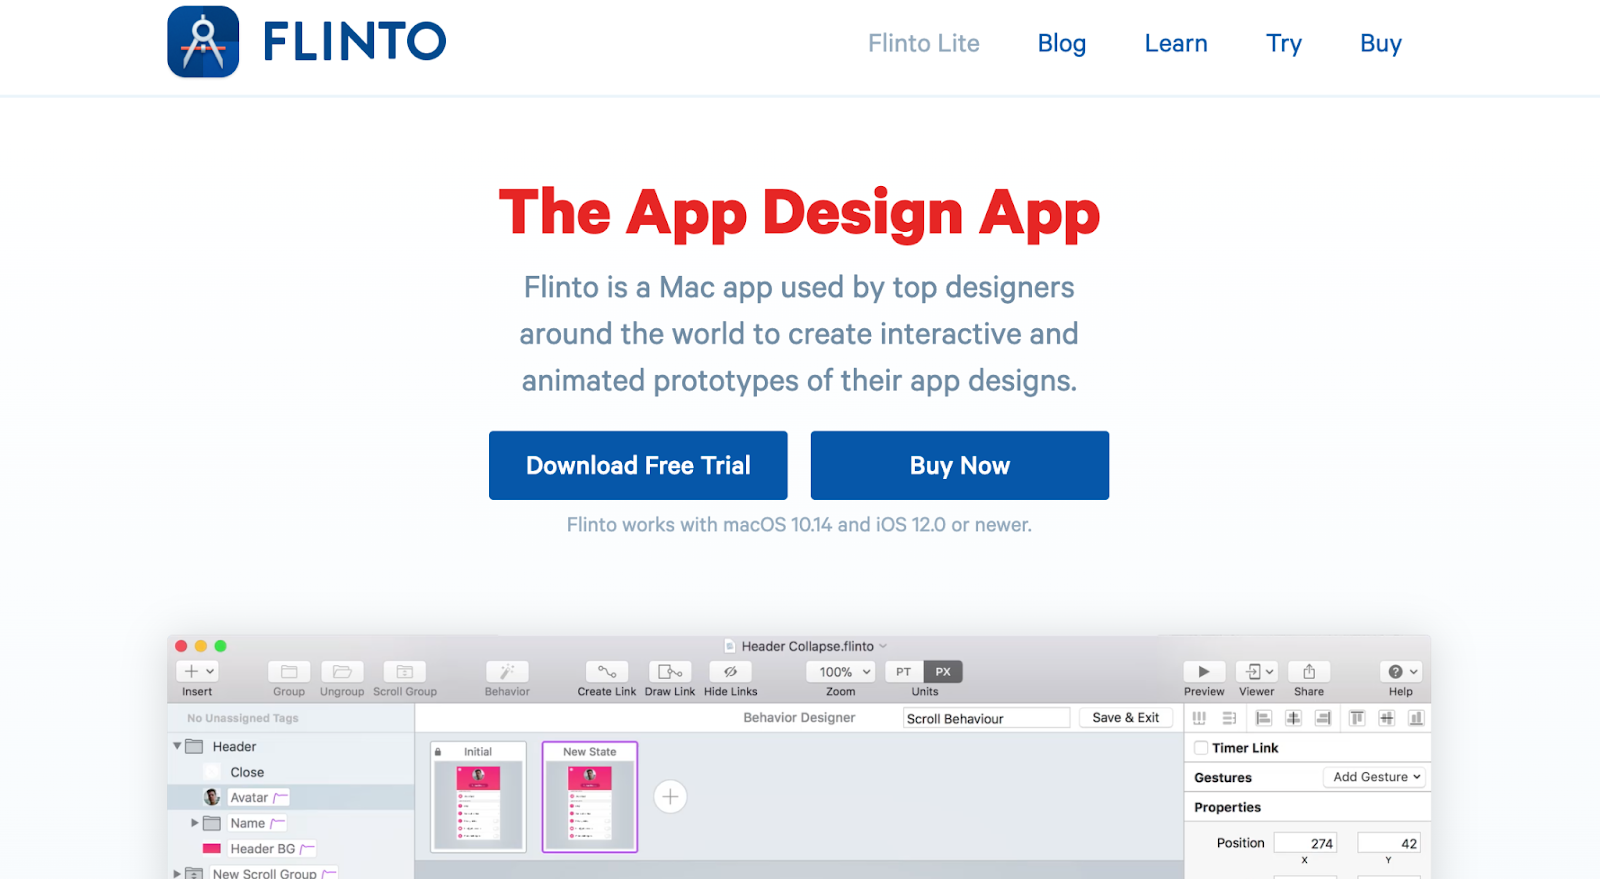Viewport: 1600px width, 879px height.
Task: Click the Gestures section label
Action: [1223, 777]
